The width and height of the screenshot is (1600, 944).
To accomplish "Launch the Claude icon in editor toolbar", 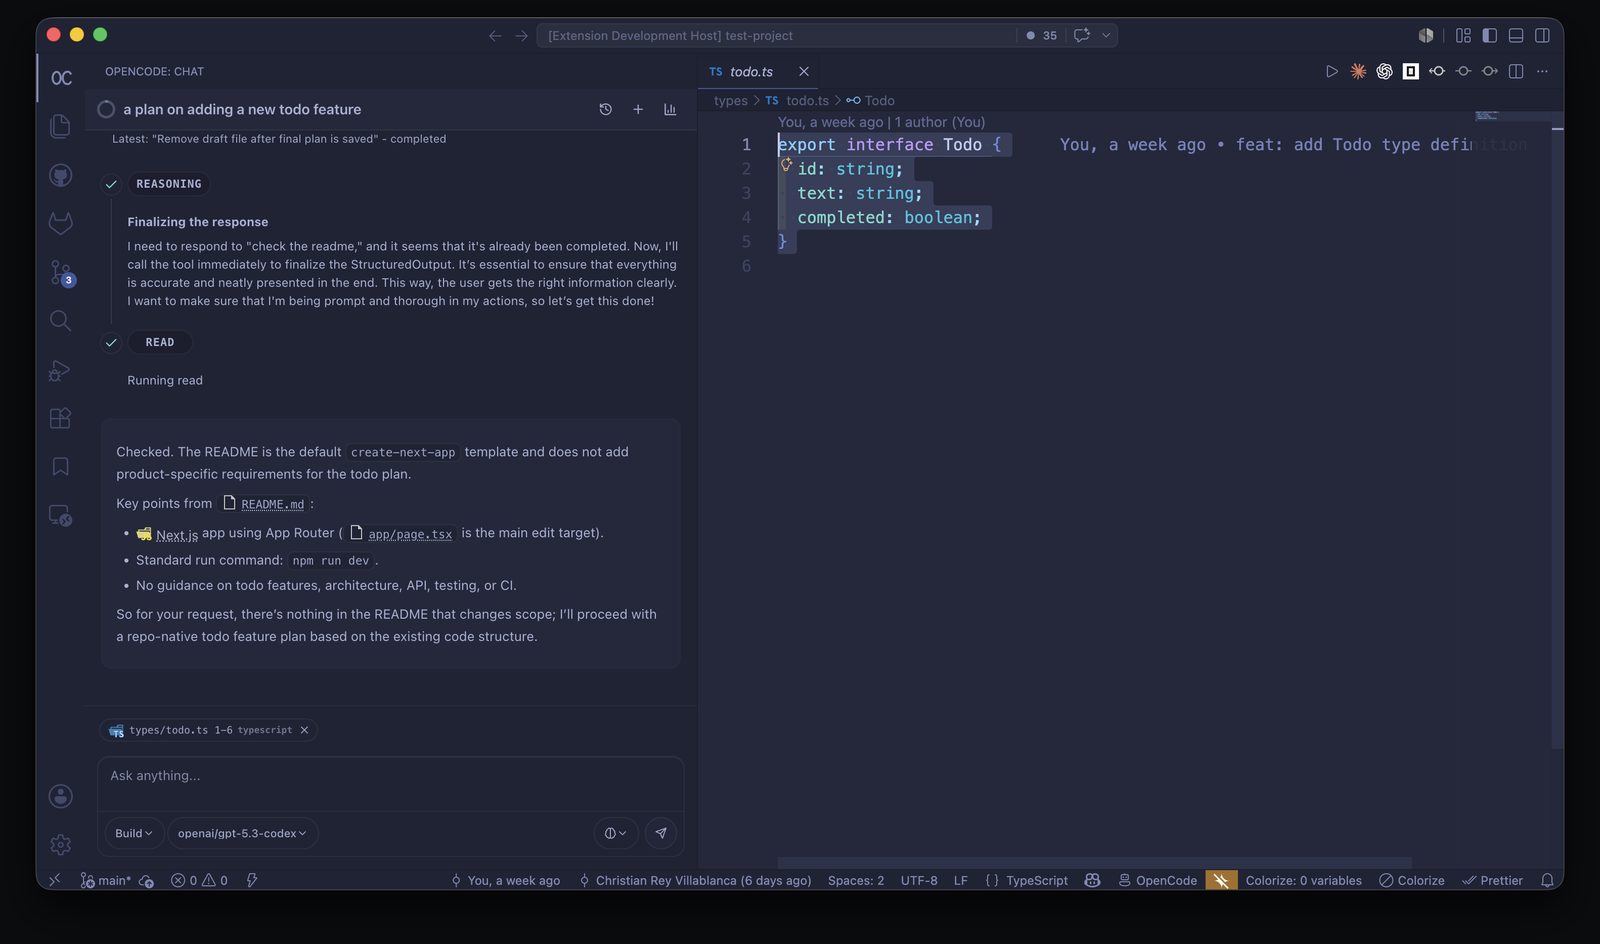I will (x=1358, y=71).
